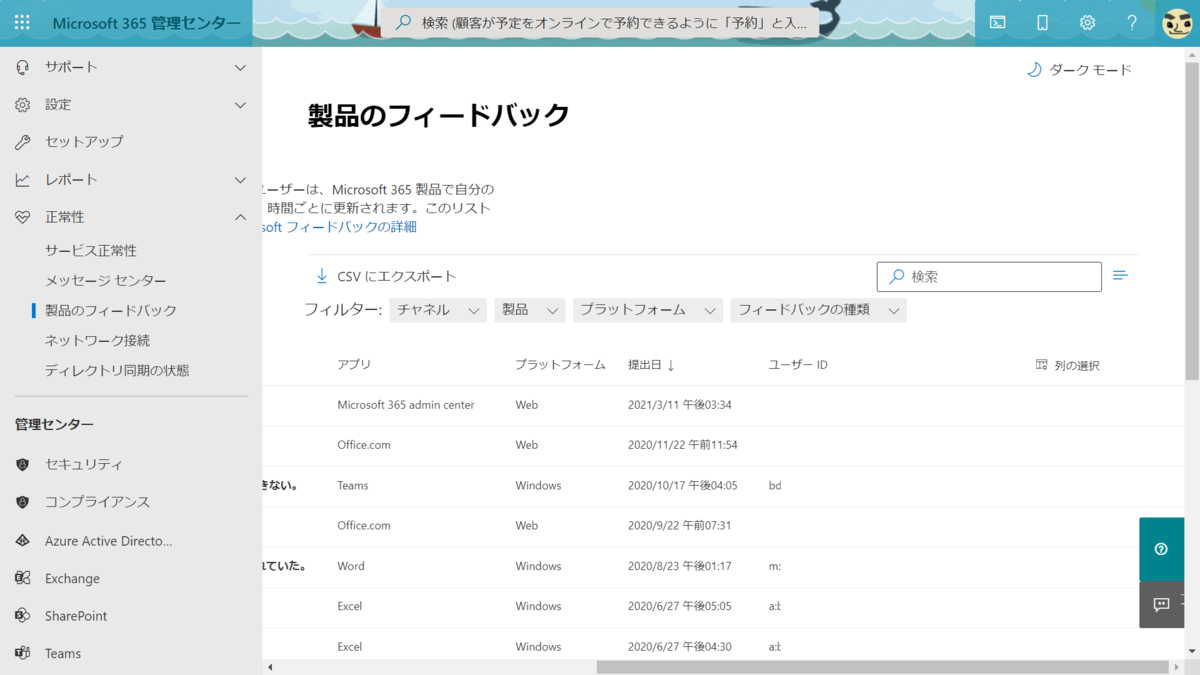Screen dimensions: 1200x675
Task: Expand the 設定 section chevron
Action: coord(240,104)
